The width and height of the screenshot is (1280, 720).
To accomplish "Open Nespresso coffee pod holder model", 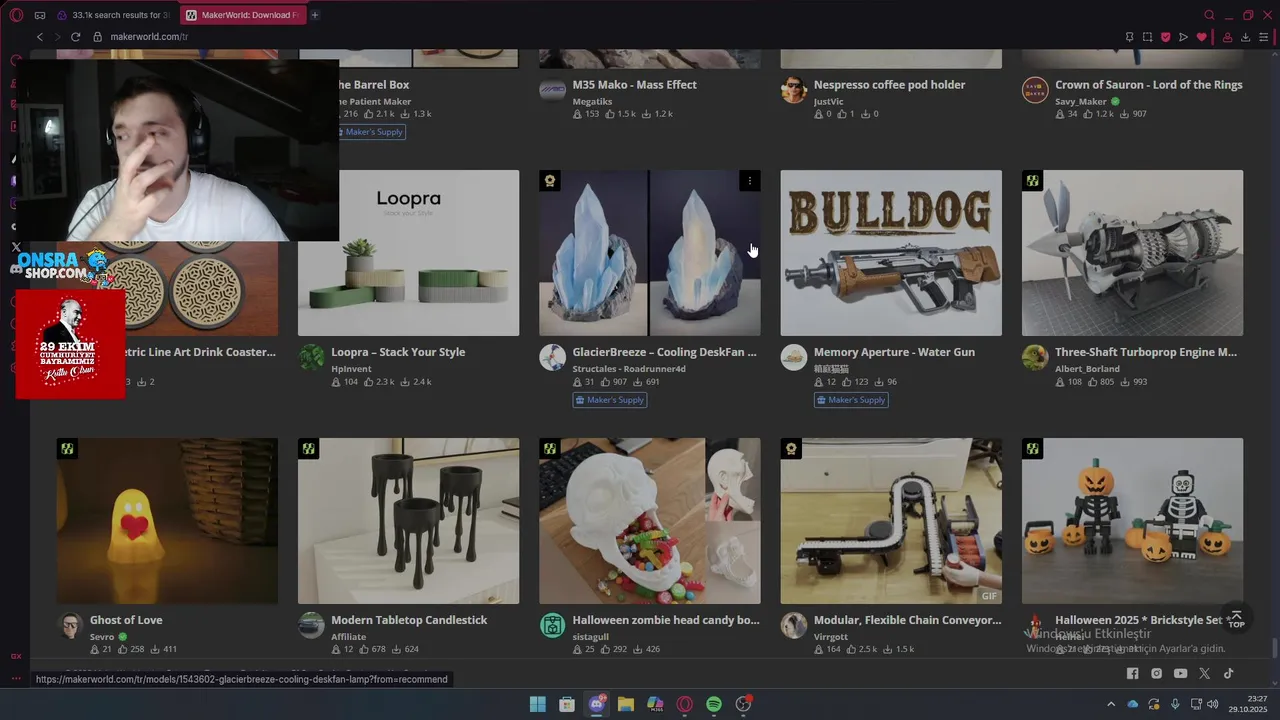I will click(x=889, y=85).
